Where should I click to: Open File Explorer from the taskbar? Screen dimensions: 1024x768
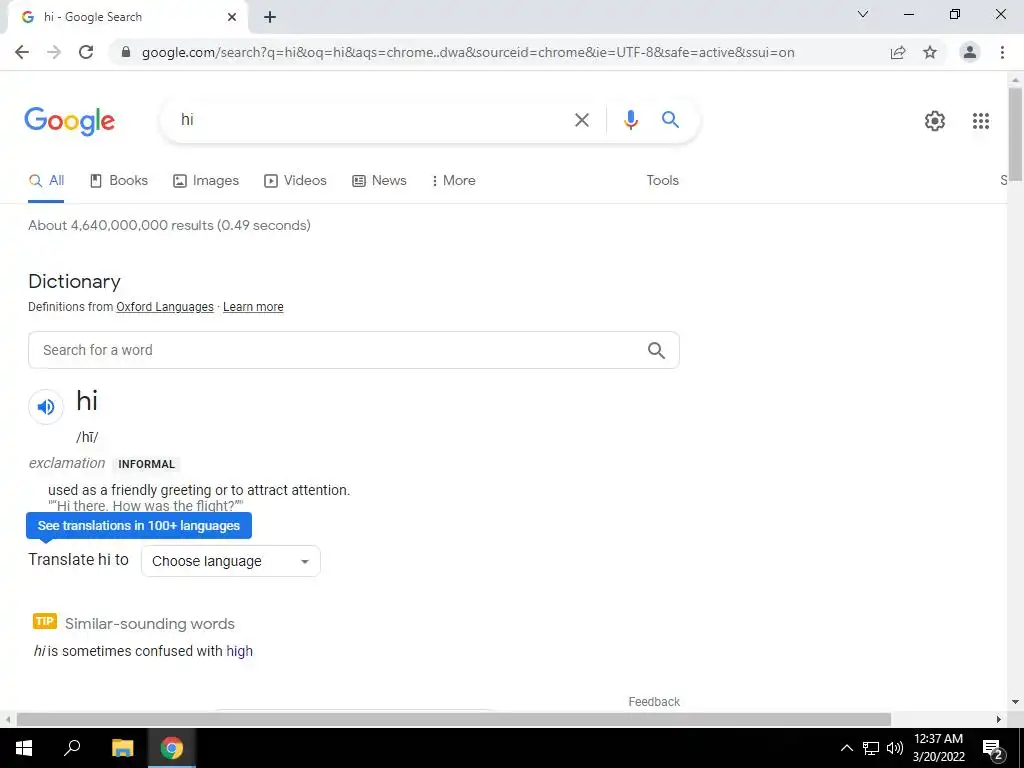[x=122, y=748]
